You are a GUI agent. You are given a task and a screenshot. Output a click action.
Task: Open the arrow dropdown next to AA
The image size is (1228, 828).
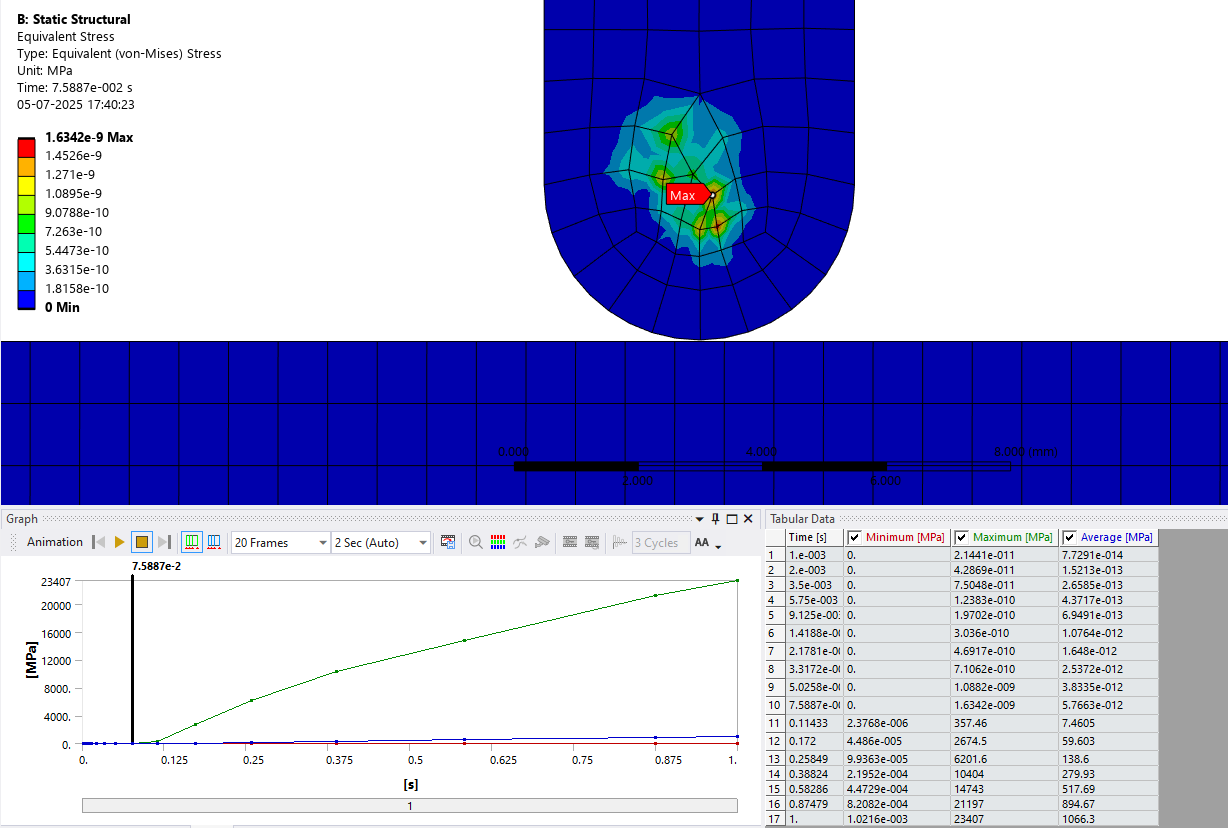pos(718,546)
